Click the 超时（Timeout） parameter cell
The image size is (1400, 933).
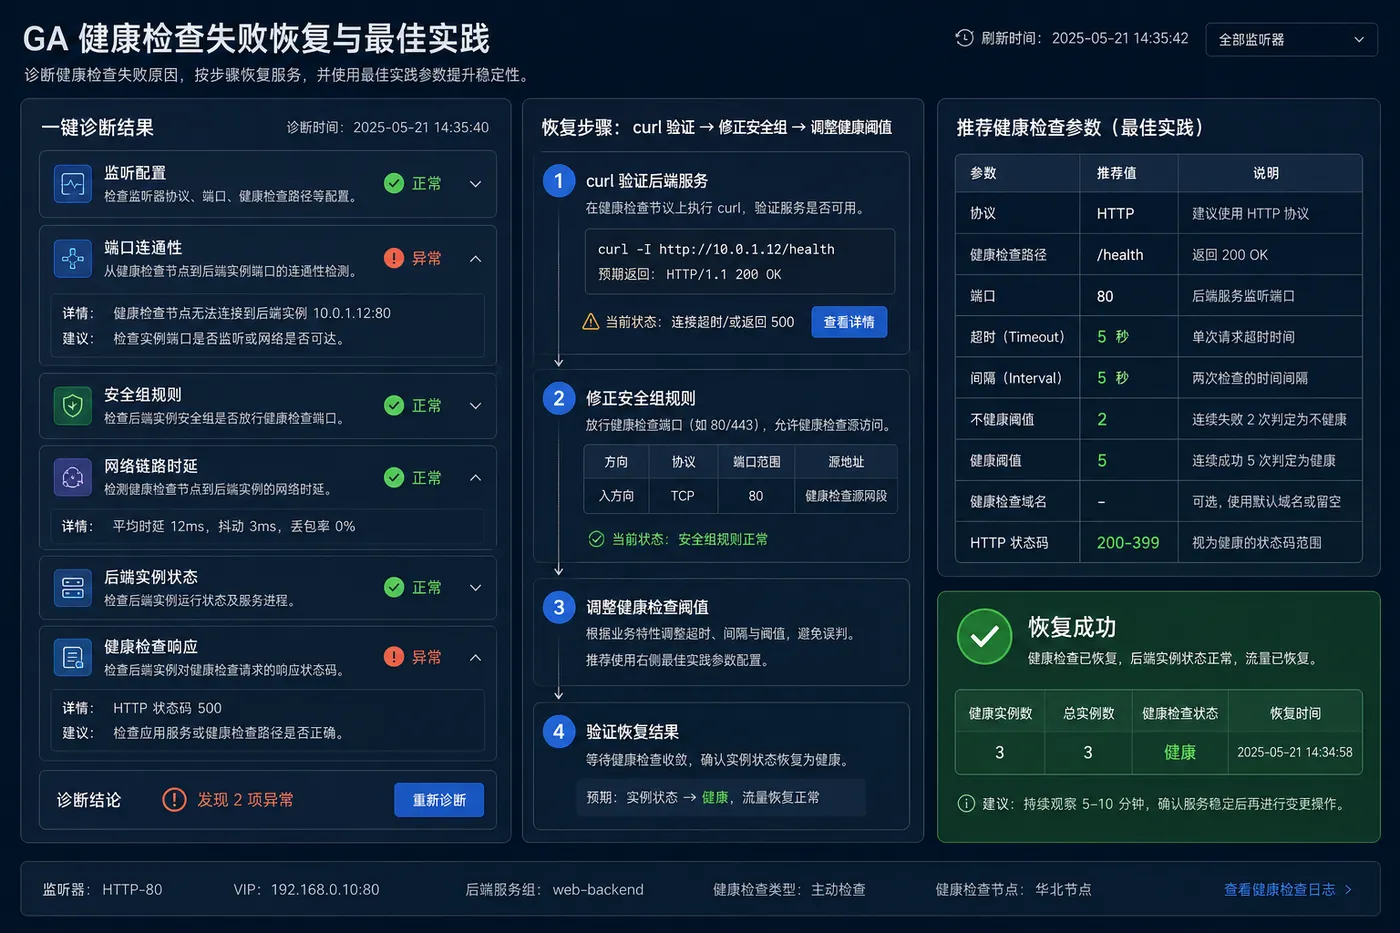pyautogui.click(x=1017, y=337)
